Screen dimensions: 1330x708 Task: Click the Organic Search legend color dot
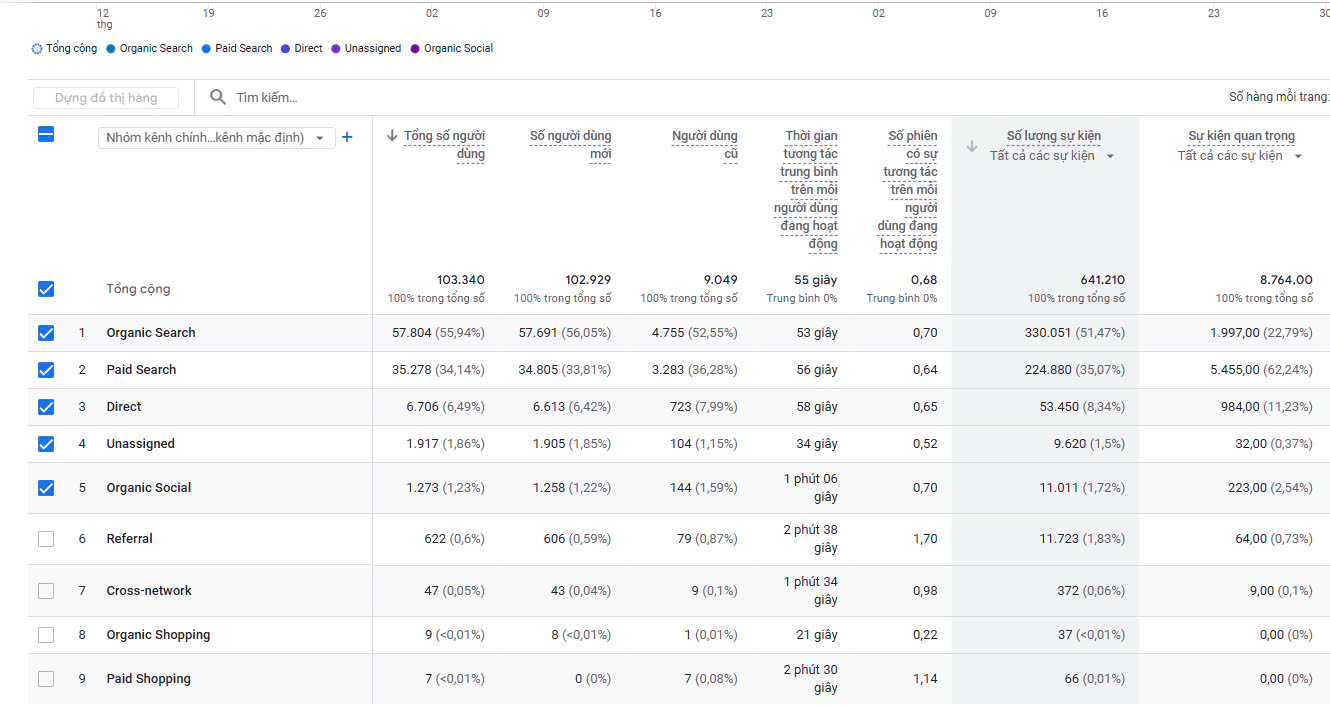pyautogui.click(x=111, y=49)
